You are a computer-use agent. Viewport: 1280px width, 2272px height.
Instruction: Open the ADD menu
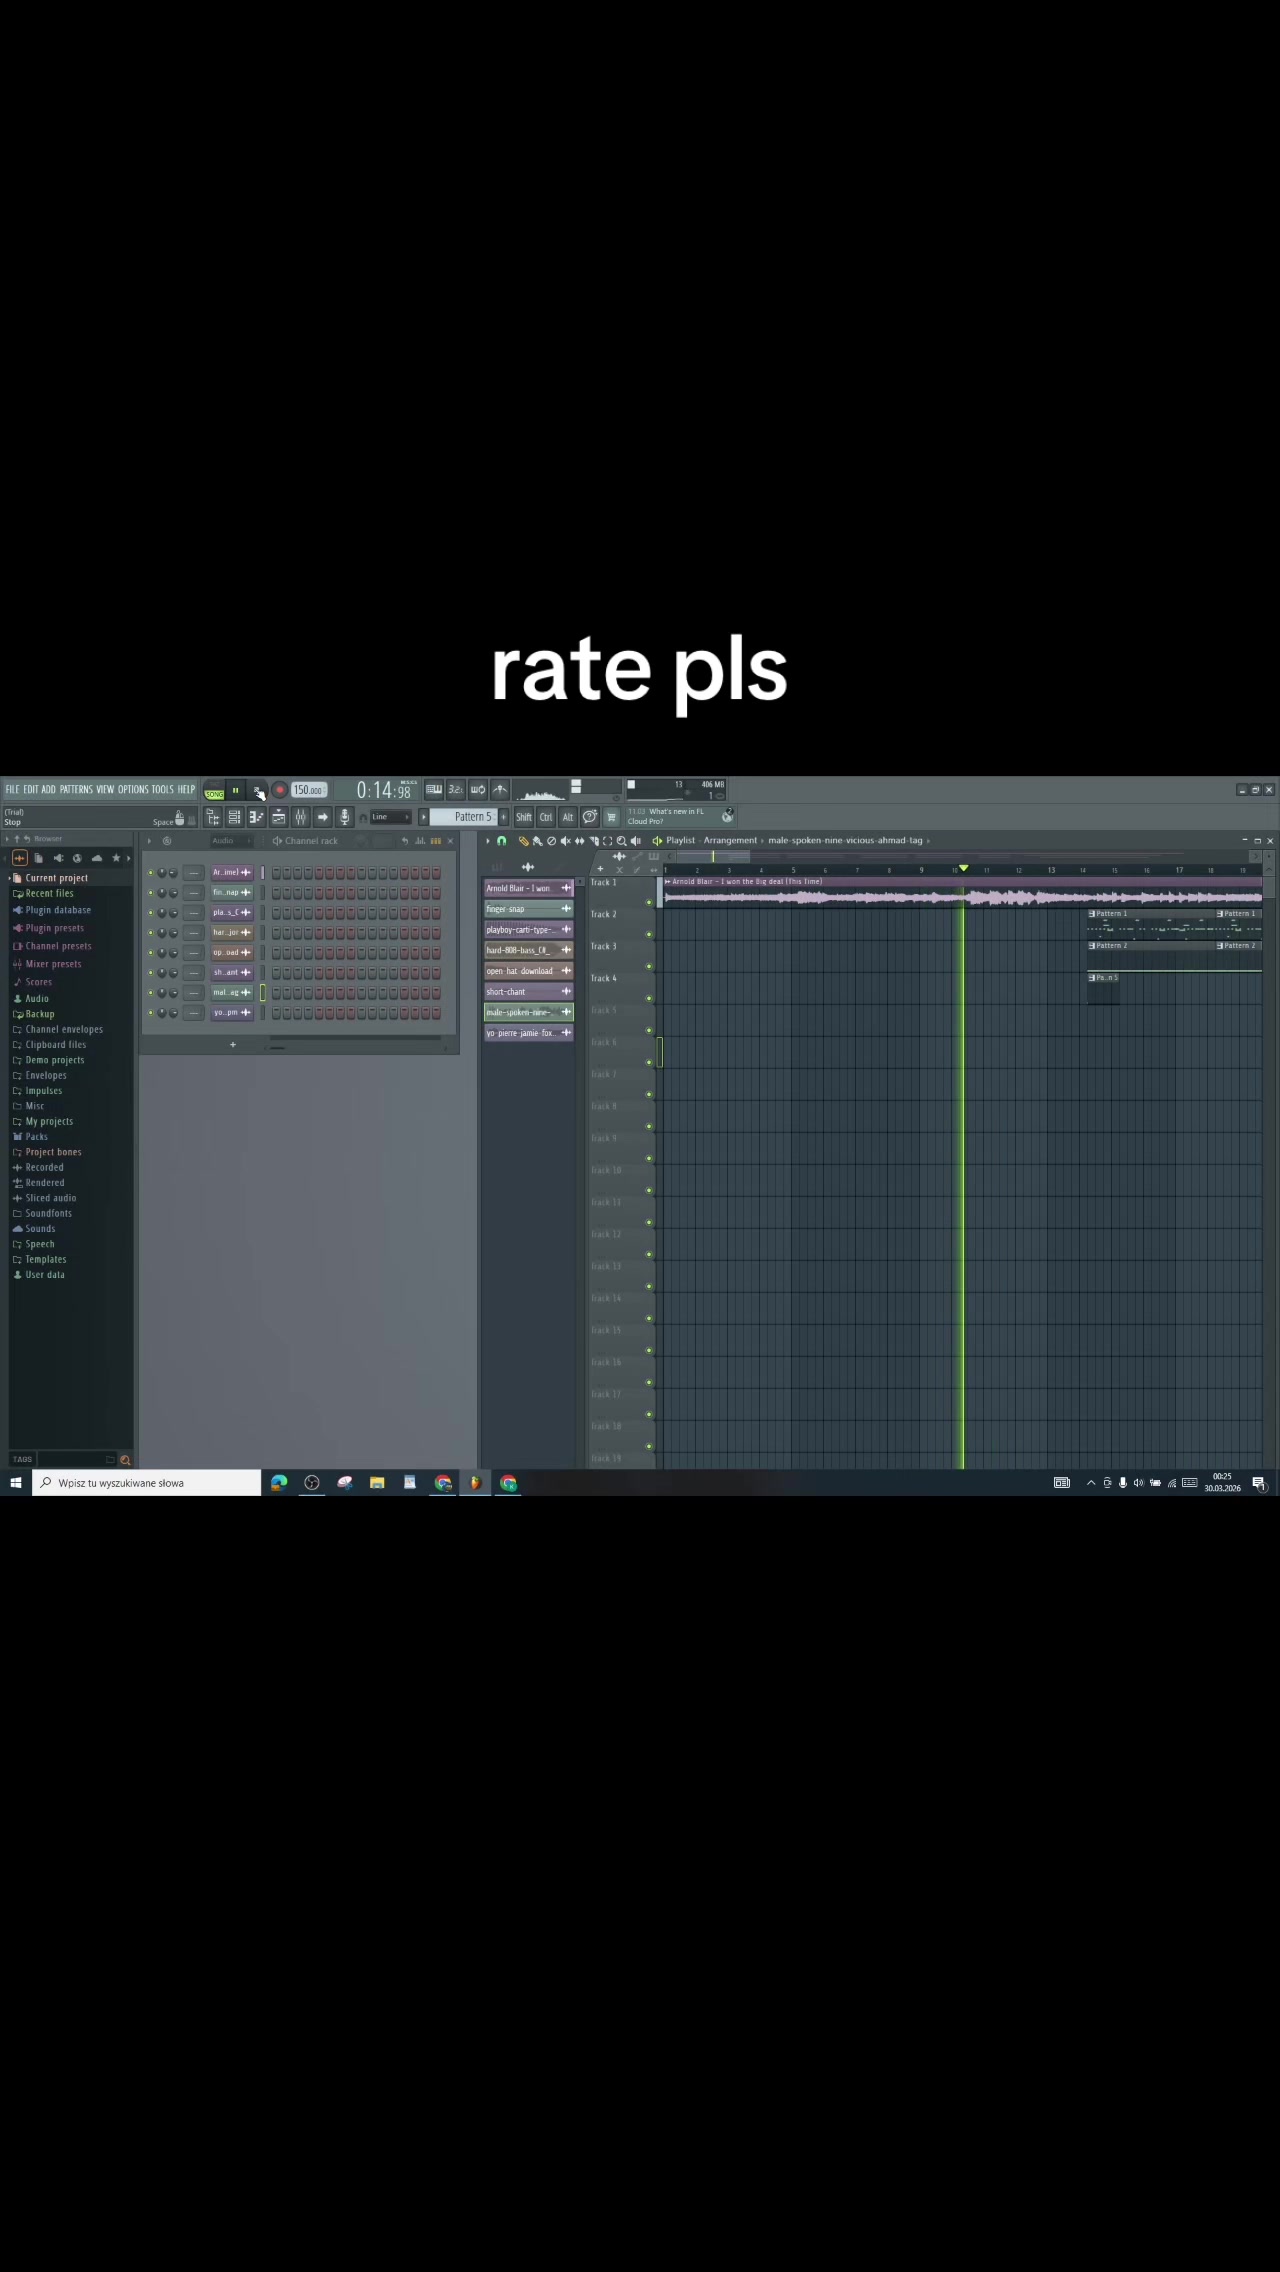pos(48,790)
